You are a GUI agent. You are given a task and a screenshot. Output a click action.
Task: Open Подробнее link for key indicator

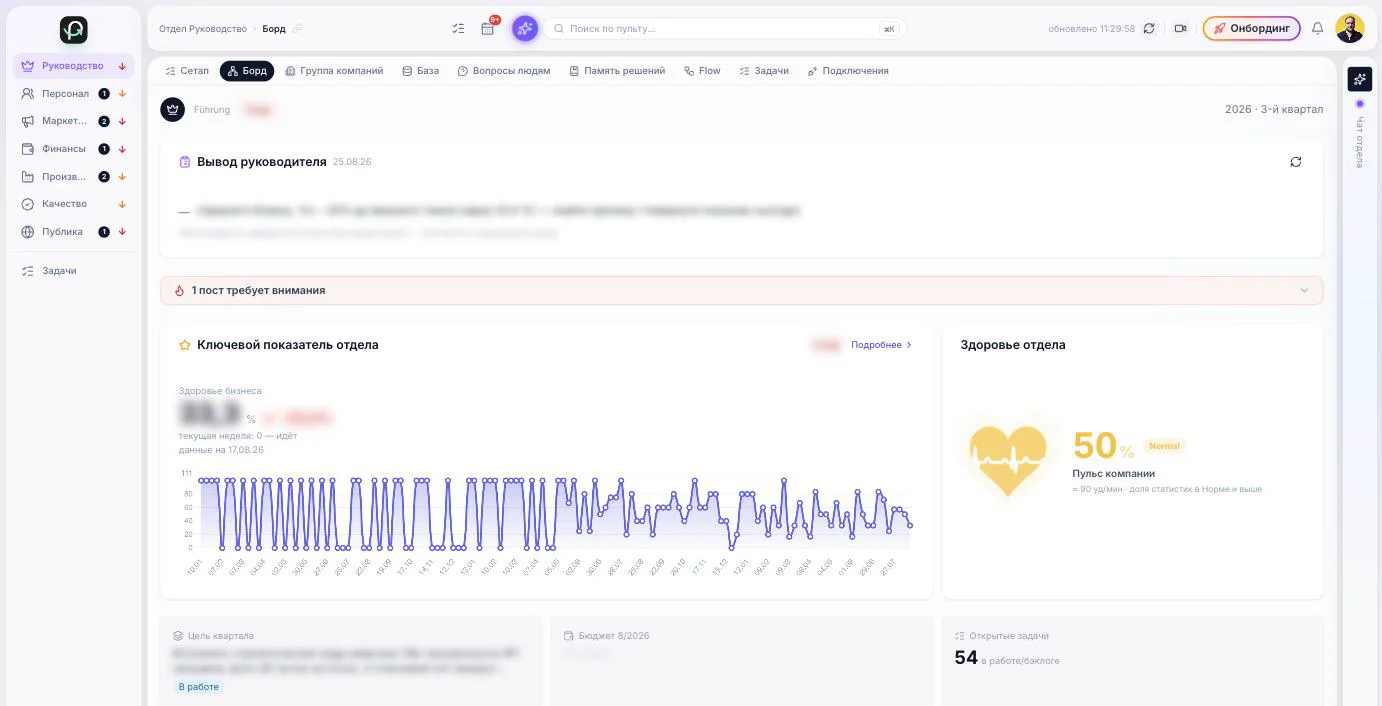click(881, 345)
